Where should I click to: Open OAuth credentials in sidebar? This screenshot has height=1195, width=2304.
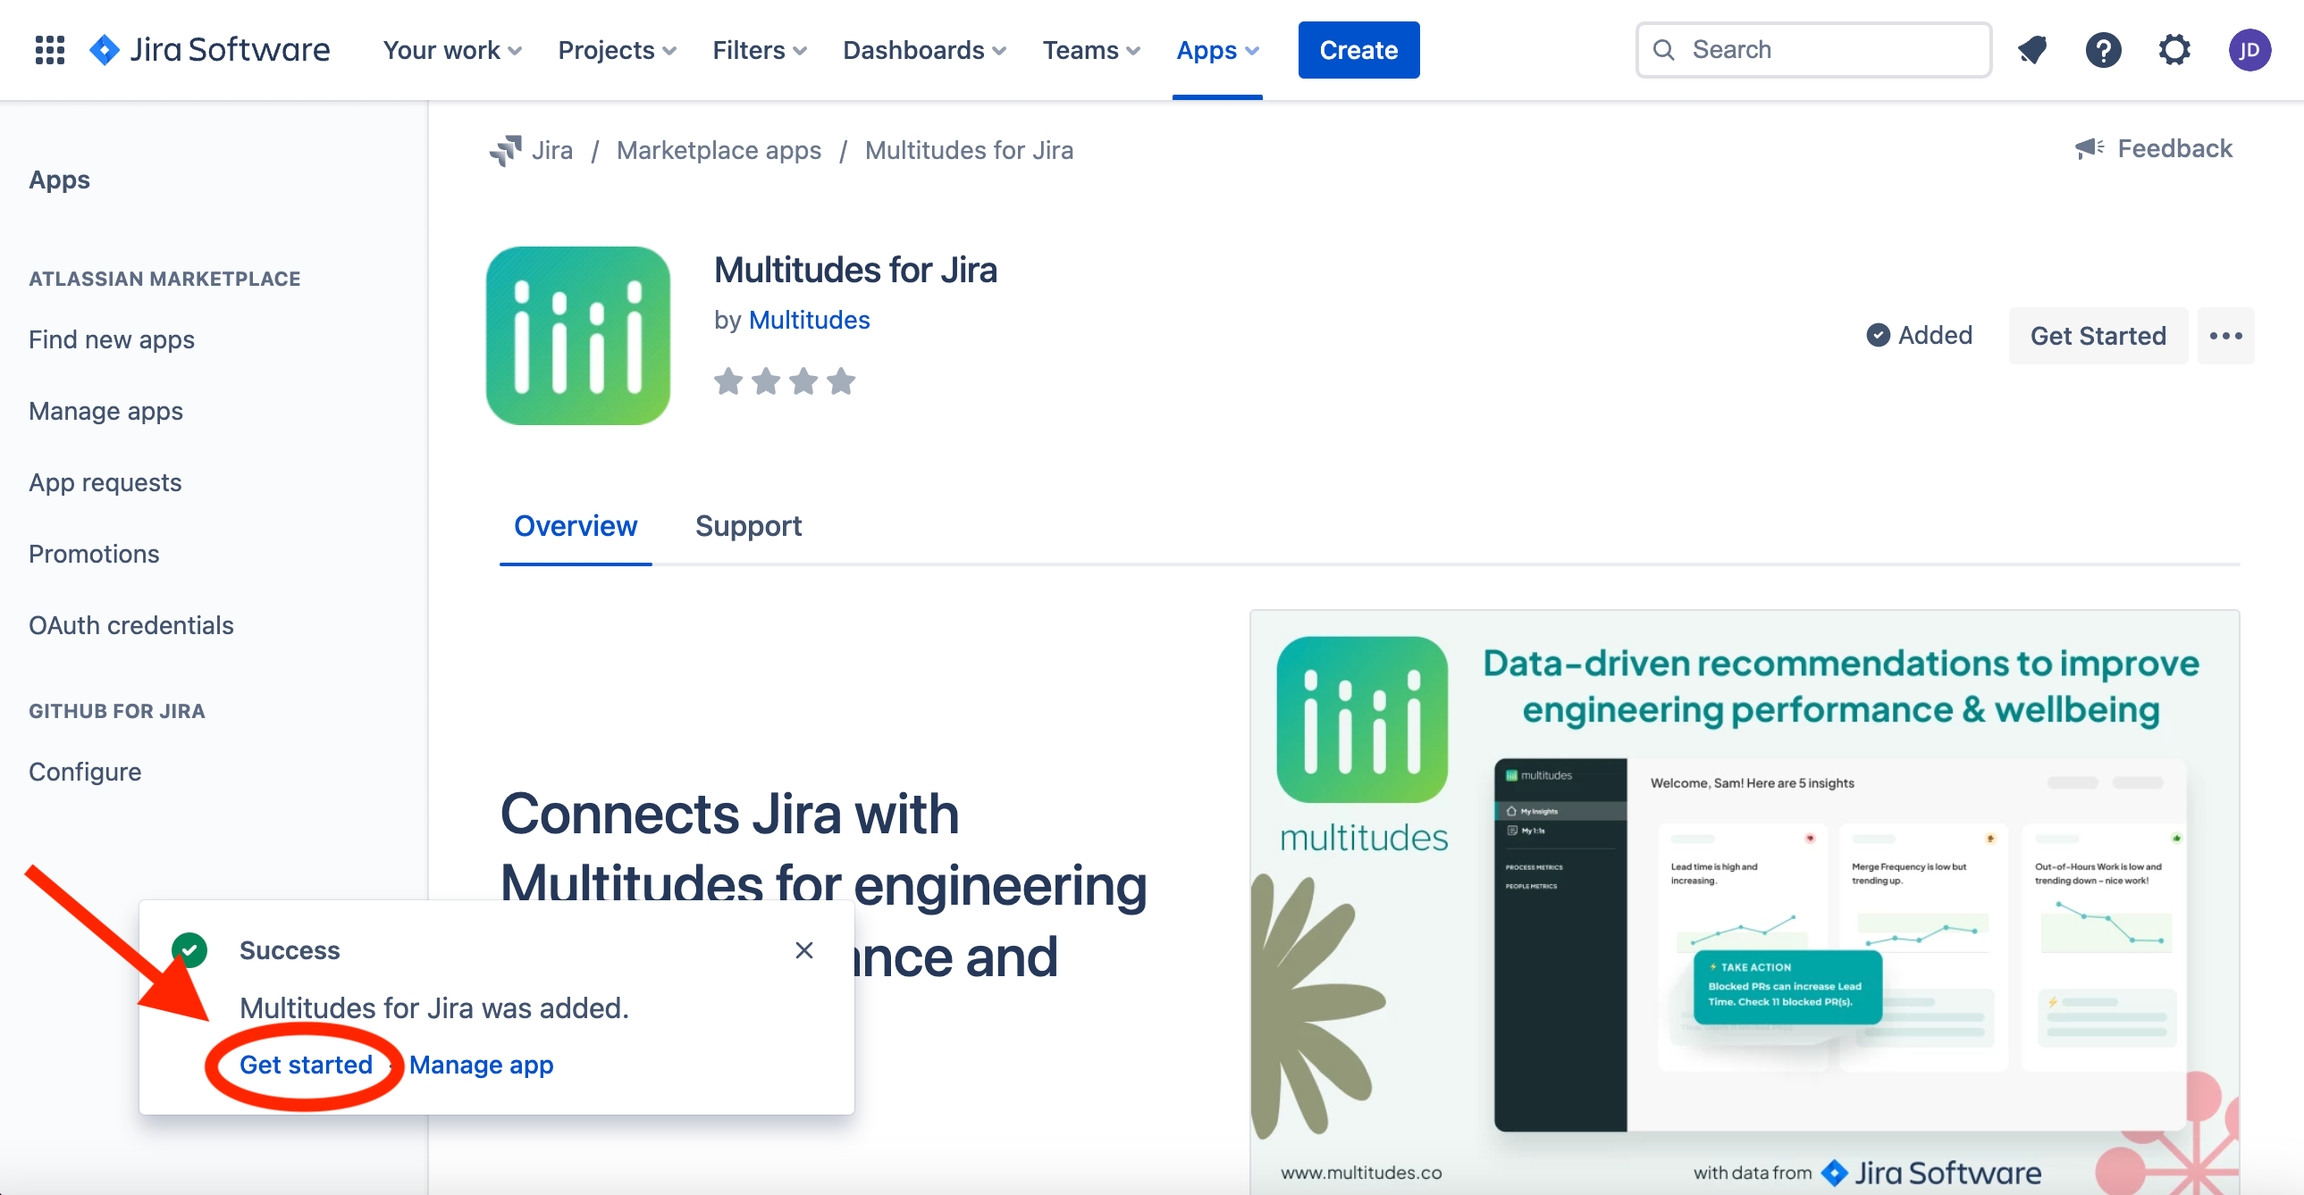coord(131,625)
